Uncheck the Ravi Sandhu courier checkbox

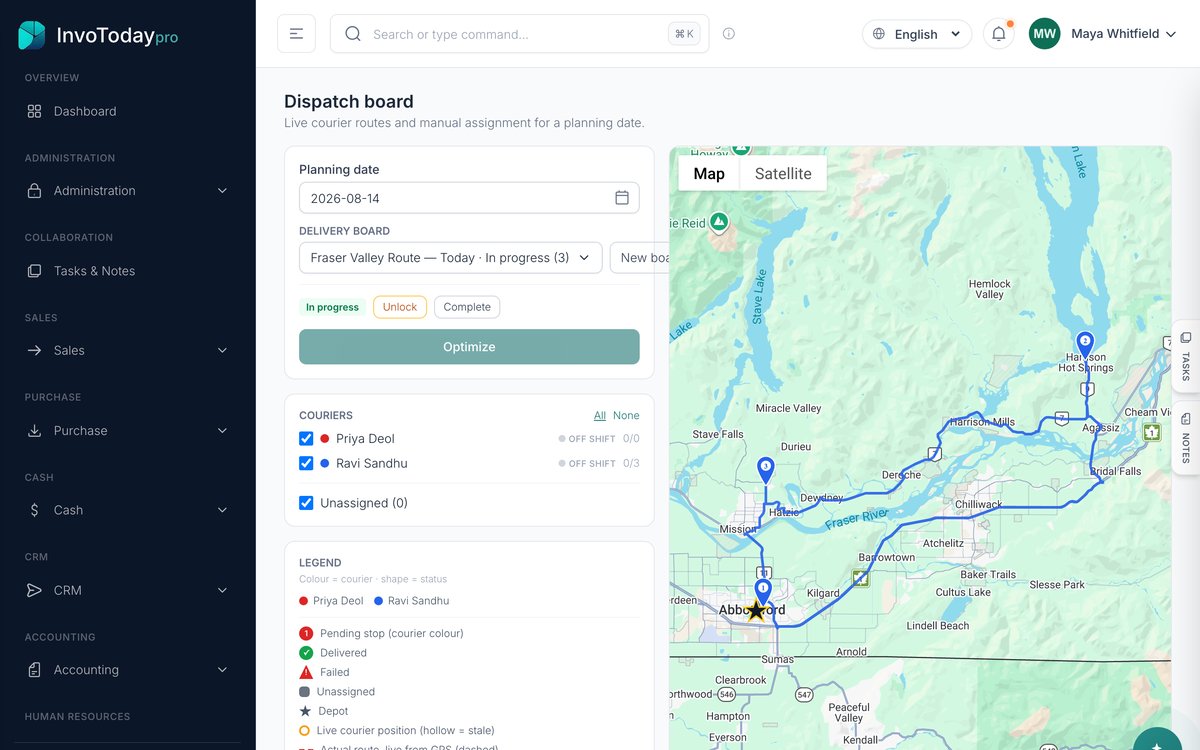coord(306,464)
